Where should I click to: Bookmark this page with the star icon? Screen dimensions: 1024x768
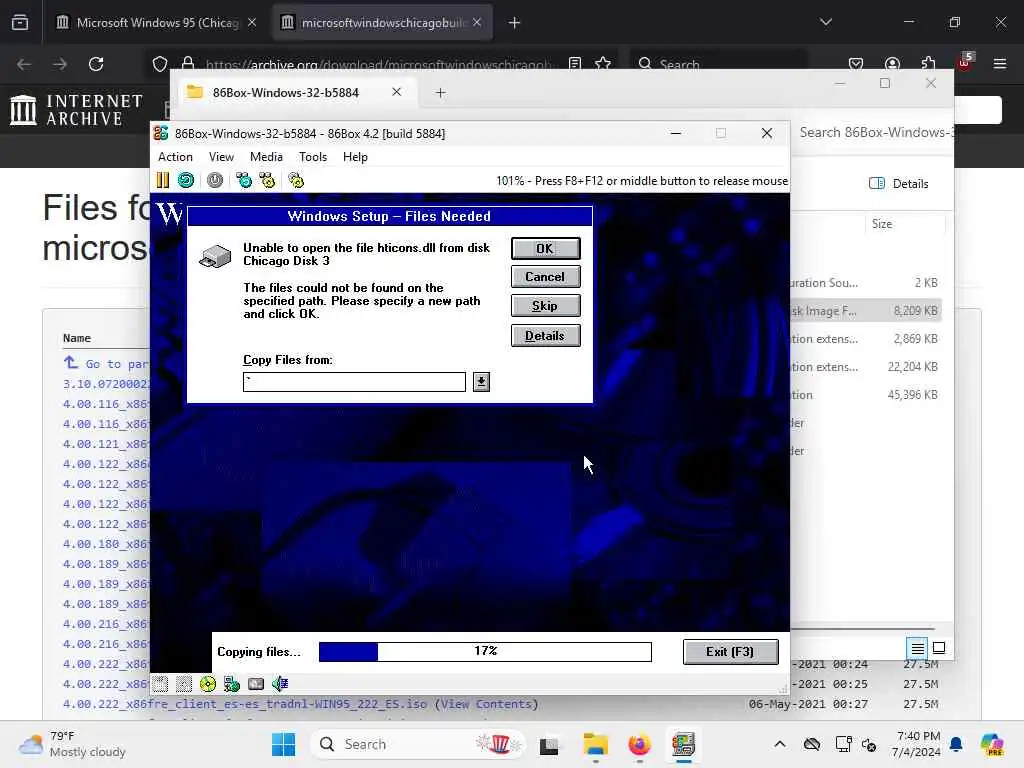coord(603,64)
